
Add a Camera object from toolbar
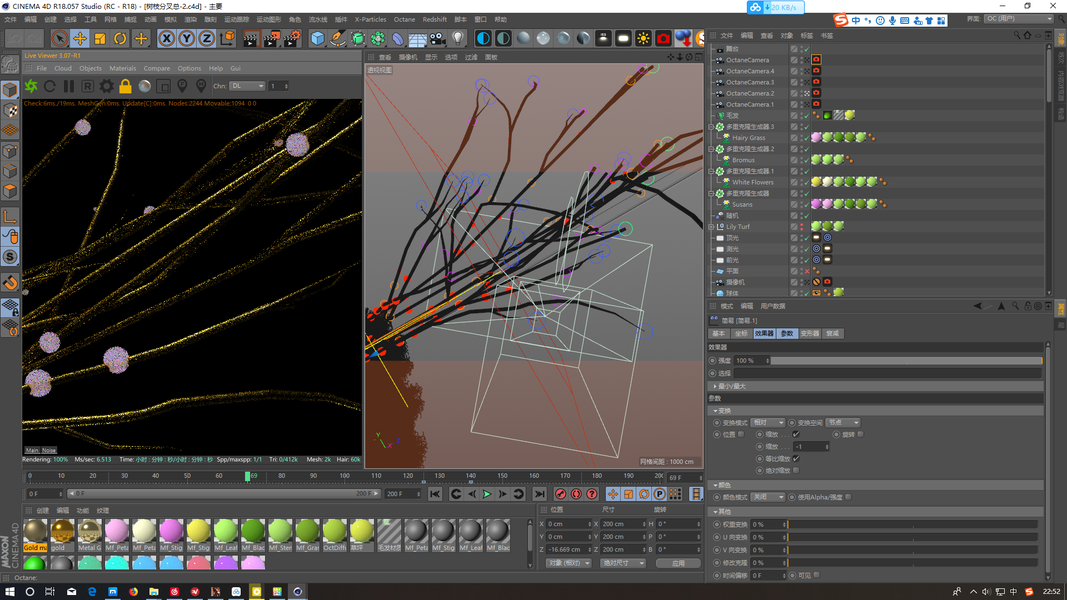point(438,39)
